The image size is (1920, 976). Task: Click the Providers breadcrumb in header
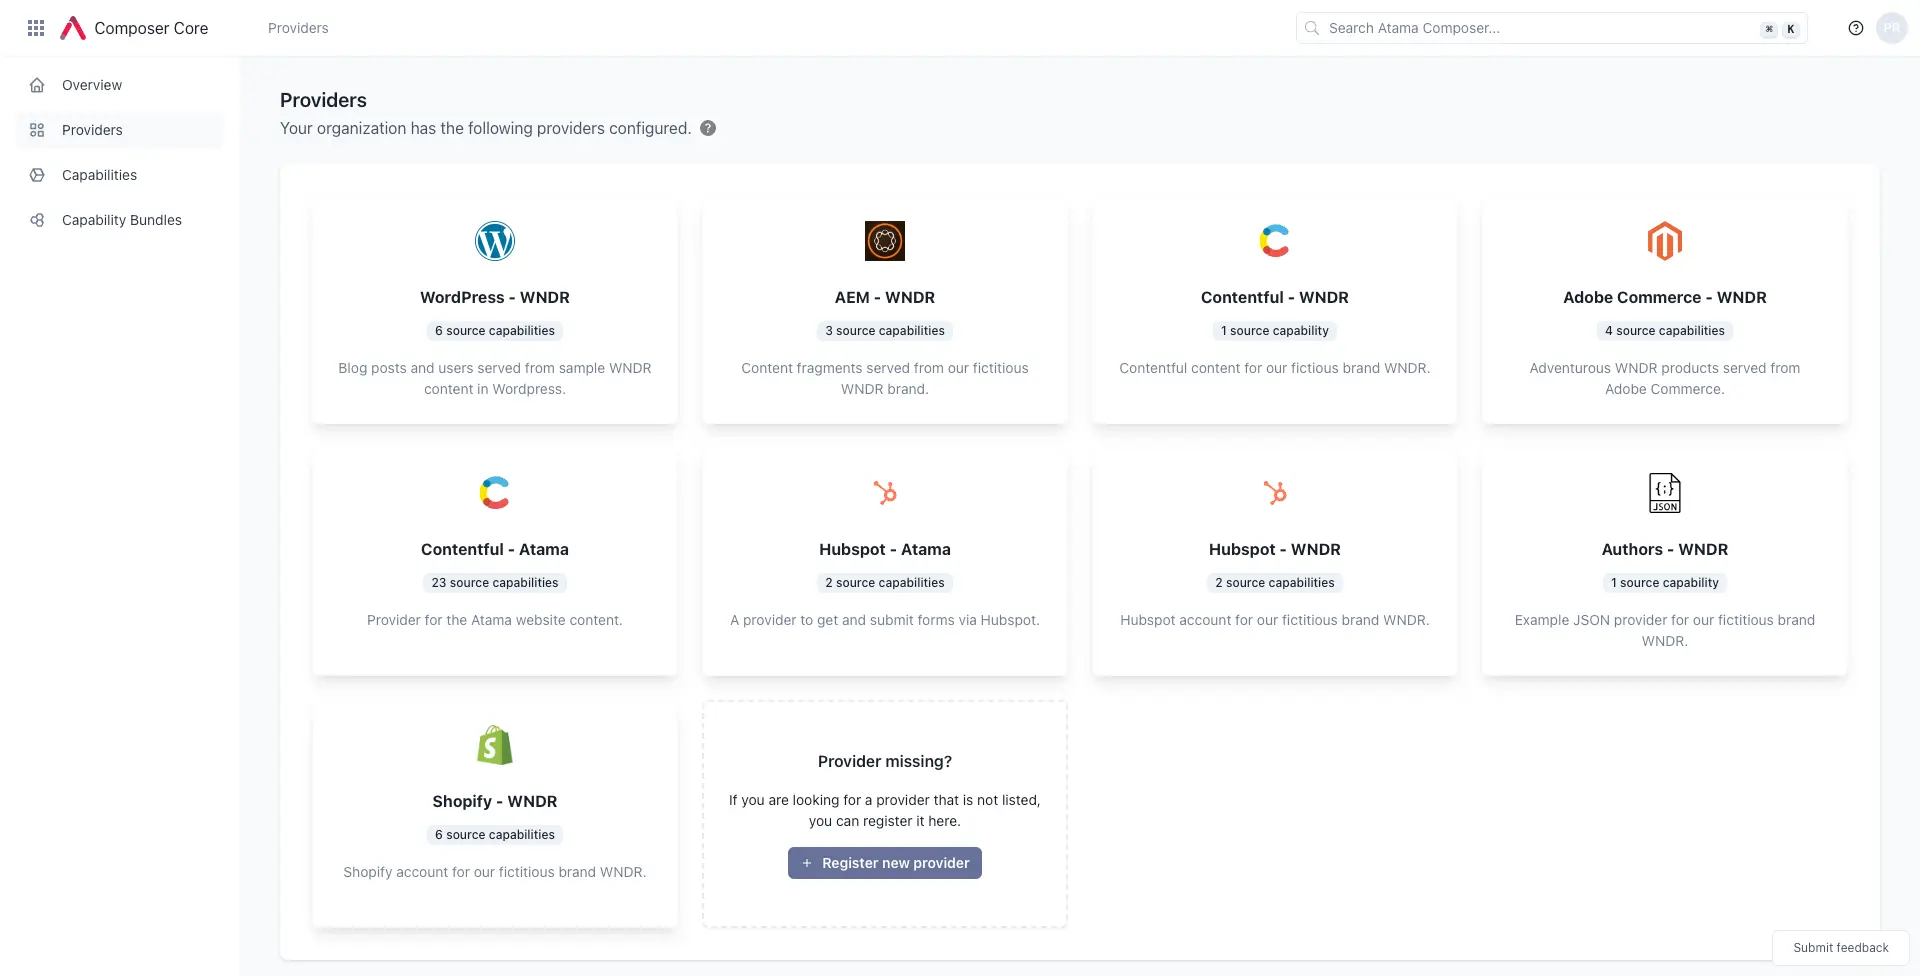[x=298, y=28]
